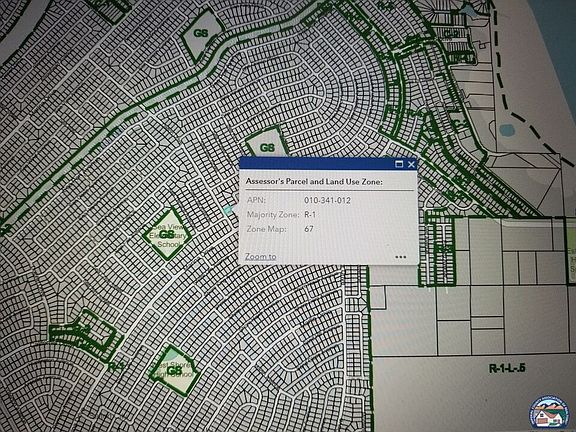The height and width of the screenshot is (432, 576).
Task: Click the popup's blue title bar
Action: click(316, 164)
